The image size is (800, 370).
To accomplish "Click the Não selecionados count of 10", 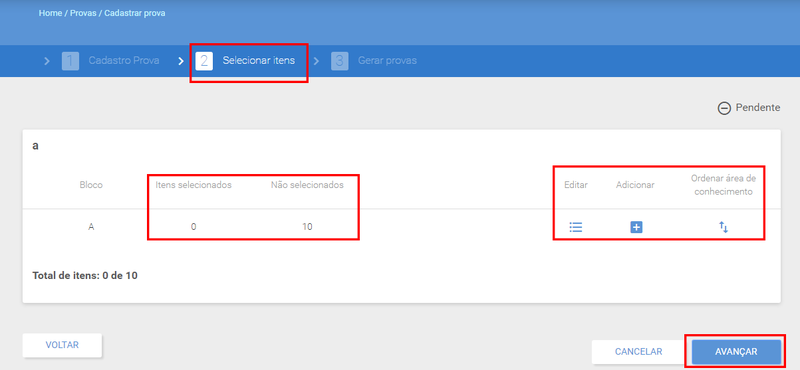I will click(307, 227).
